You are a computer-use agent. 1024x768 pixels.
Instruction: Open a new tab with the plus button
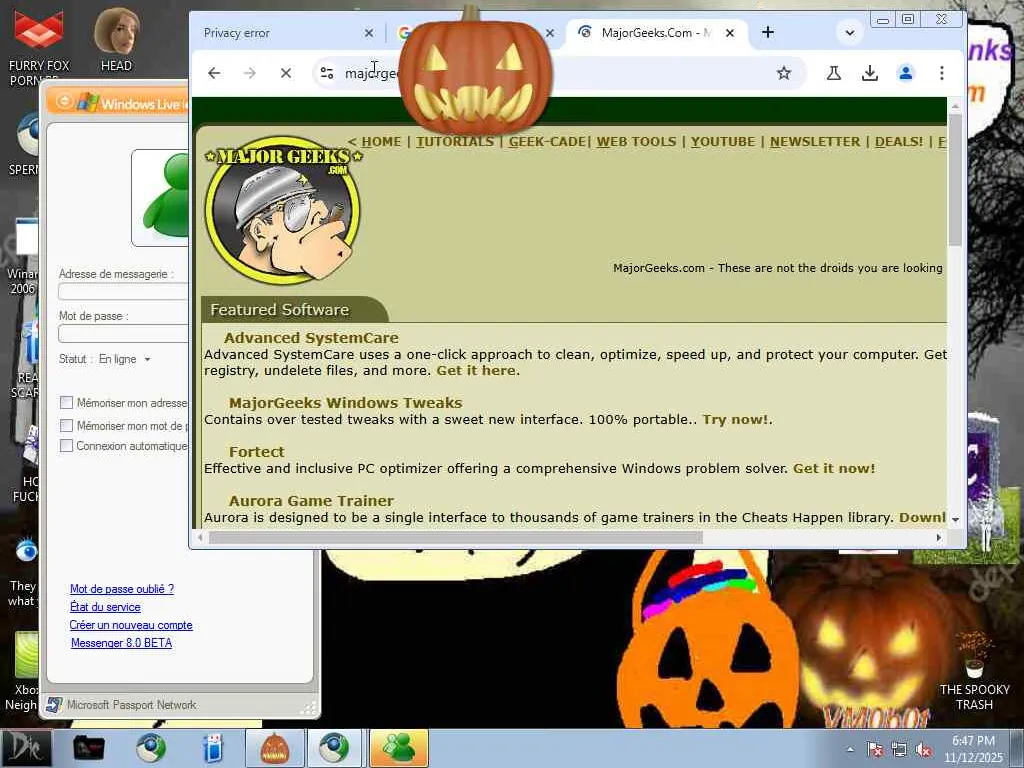click(768, 32)
